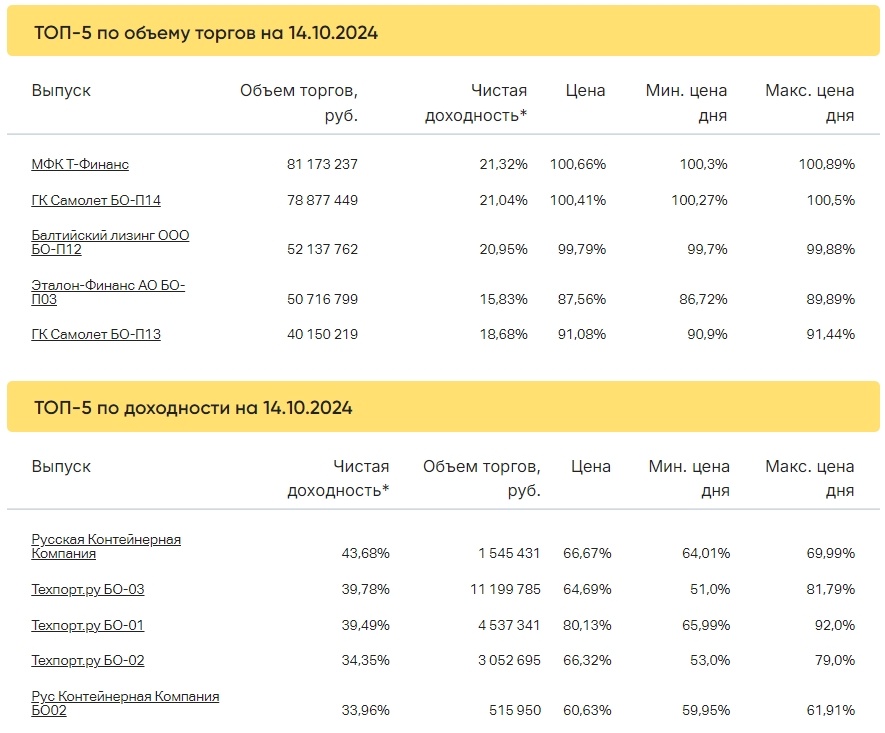The width and height of the screenshot is (885, 733).
Task: Select yield value 39,78%
Action: [365, 590]
